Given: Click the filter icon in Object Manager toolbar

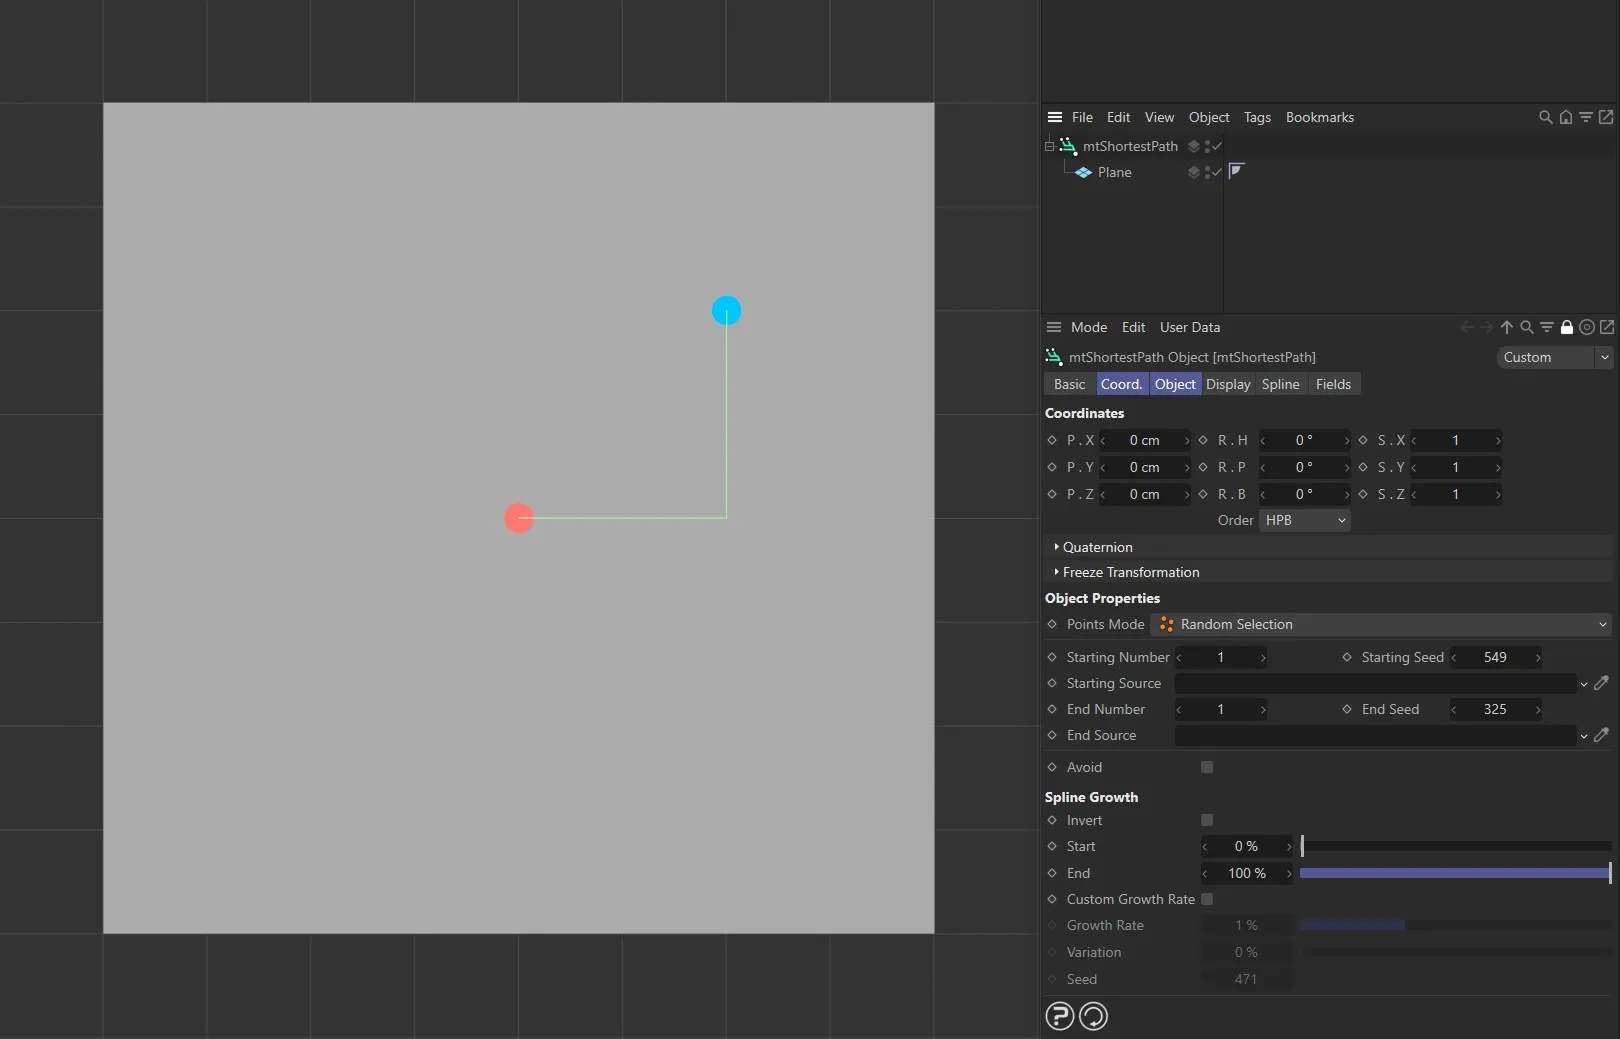Looking at the screenshot, I should pyautogui.click(x=1585, y=117).
